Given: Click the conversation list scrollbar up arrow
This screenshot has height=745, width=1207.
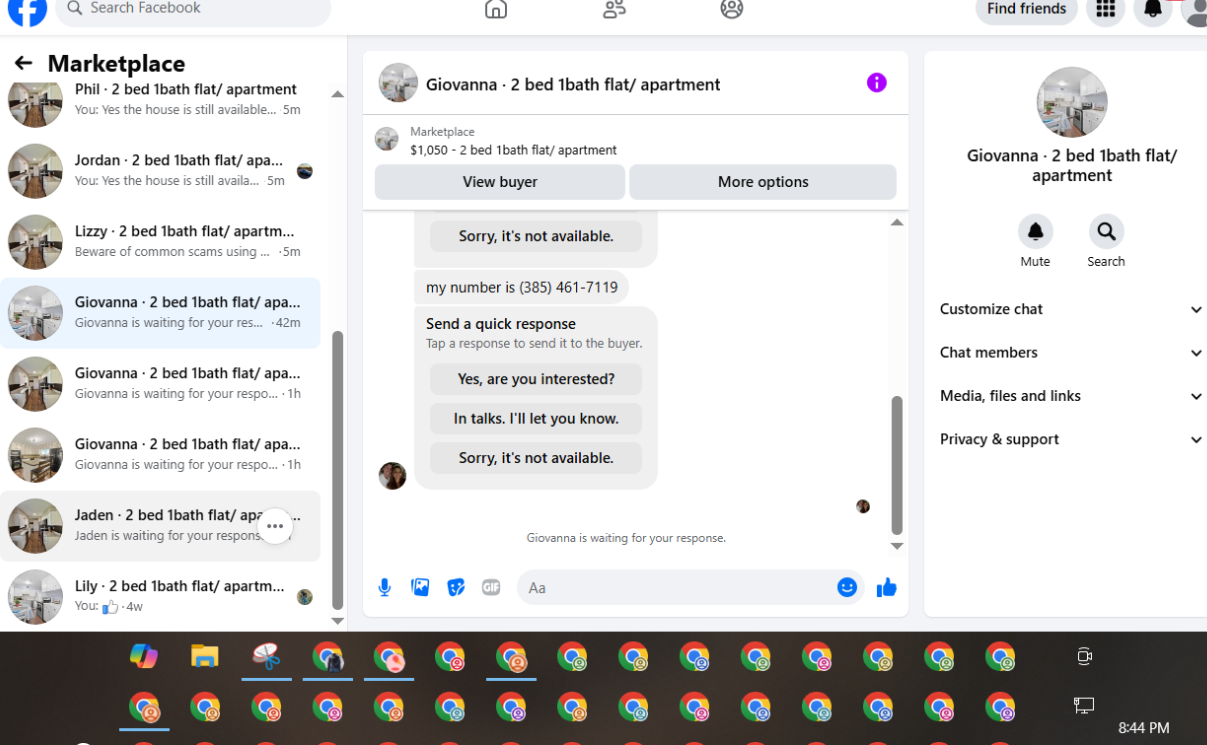Looking at the screenshot, I should coord(337,94).
